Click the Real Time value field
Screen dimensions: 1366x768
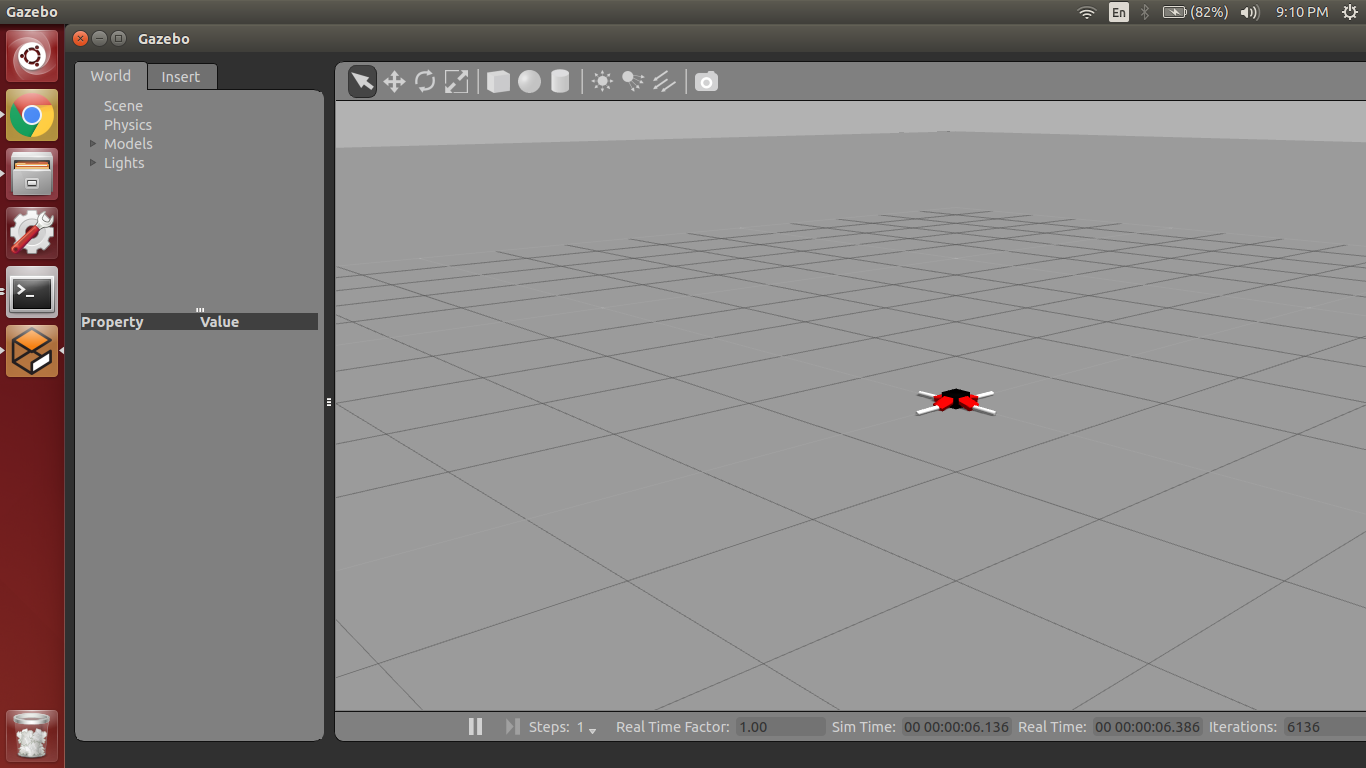point(1147,727)
